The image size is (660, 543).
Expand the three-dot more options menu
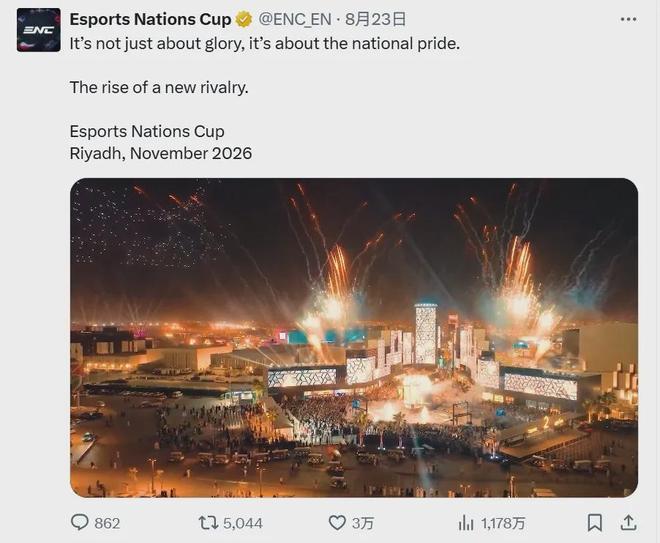[628, 19]
